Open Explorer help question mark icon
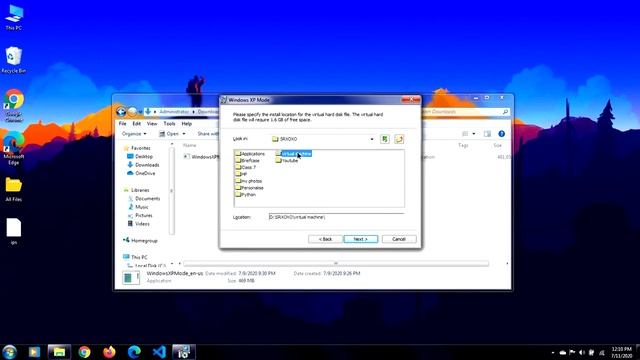 coord(502,134)
